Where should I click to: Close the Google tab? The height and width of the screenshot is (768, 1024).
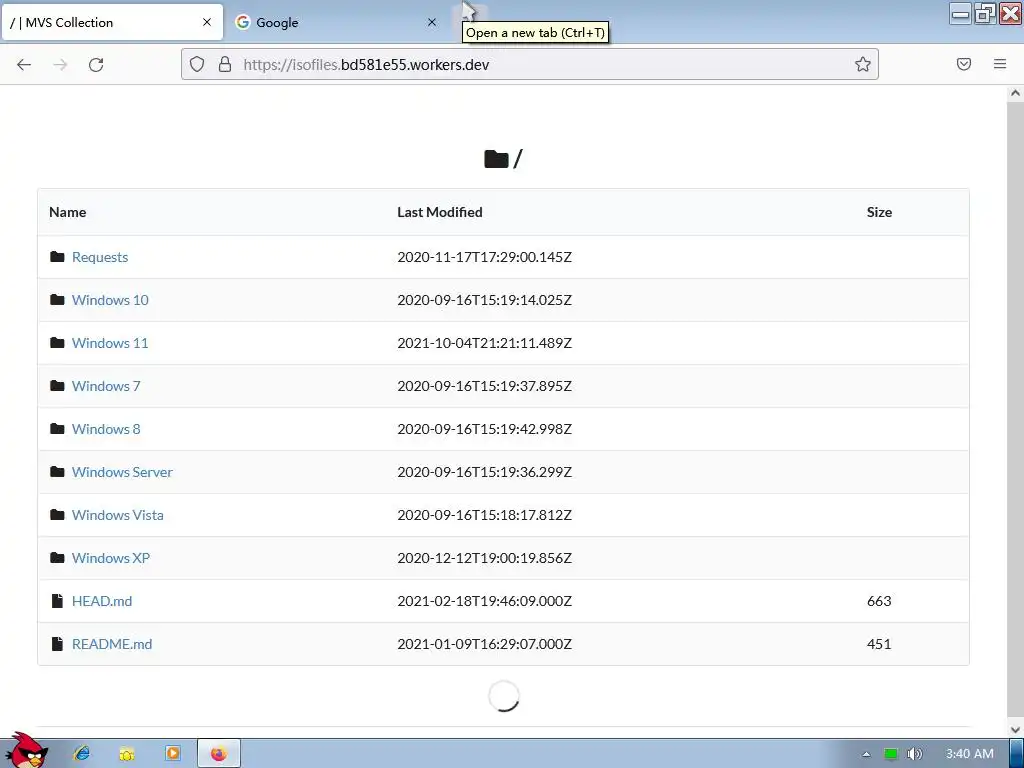pyautogui.click(x=432, y=22)
